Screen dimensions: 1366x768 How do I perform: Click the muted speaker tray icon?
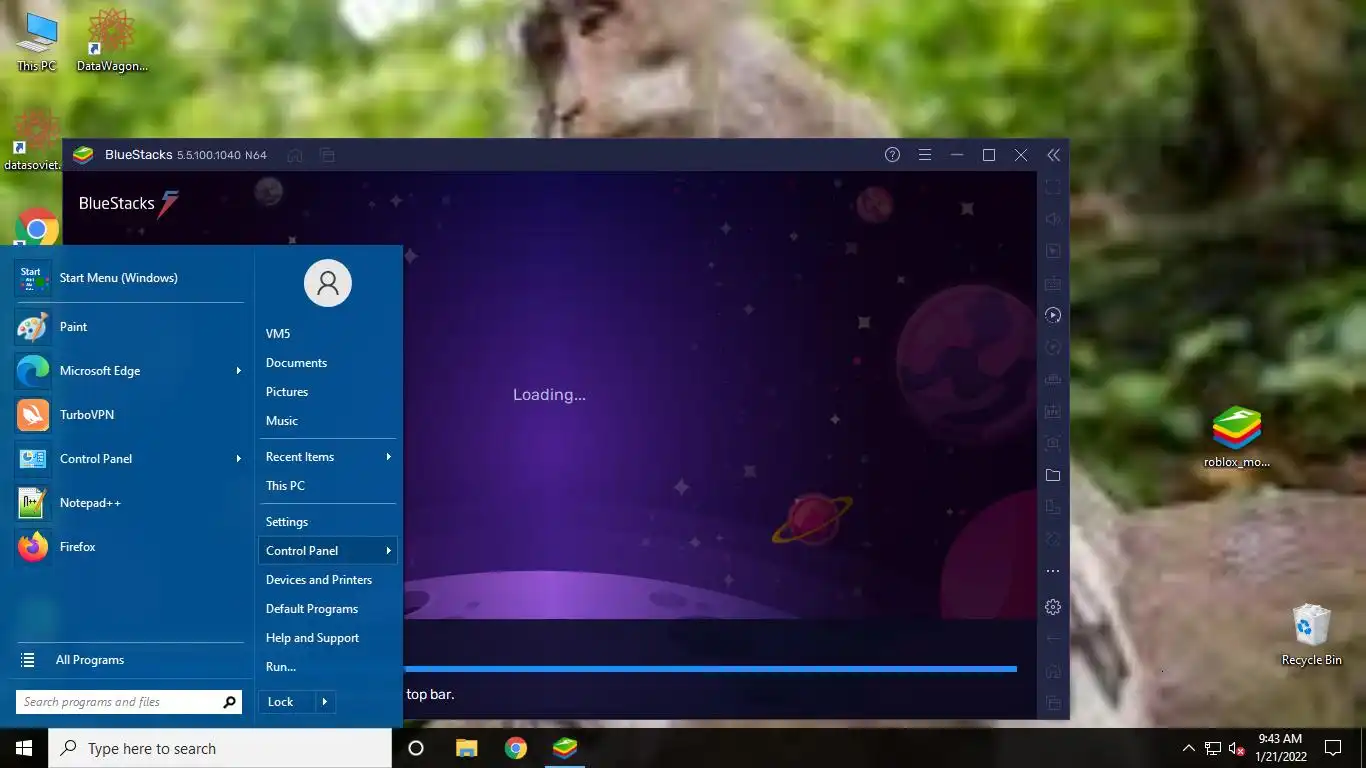(1237, 748)
